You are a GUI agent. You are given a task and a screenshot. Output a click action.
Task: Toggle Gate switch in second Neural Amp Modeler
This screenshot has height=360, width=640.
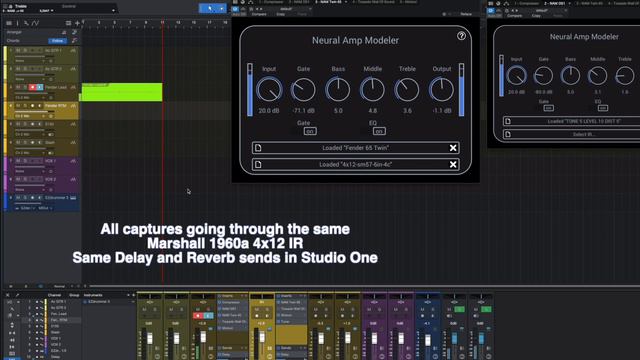[x=549, y=108]
